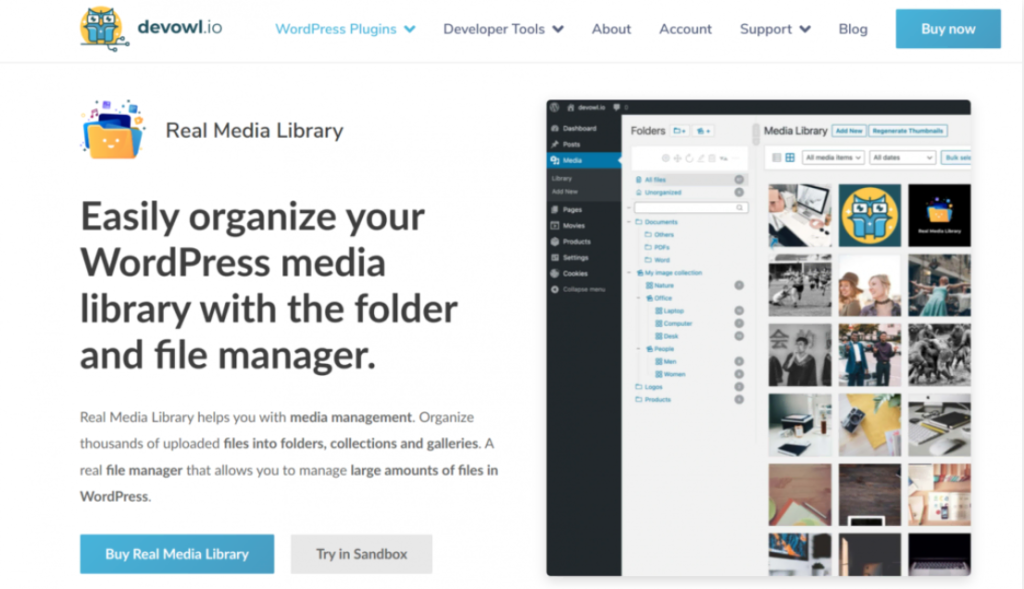
Task: Collapse the Documents folder tree
Action: coord(630,222)
